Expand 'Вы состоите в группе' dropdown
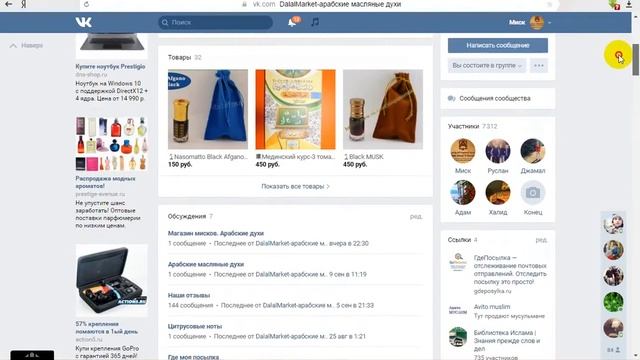 pyautogui.click(x=487, y=65)
